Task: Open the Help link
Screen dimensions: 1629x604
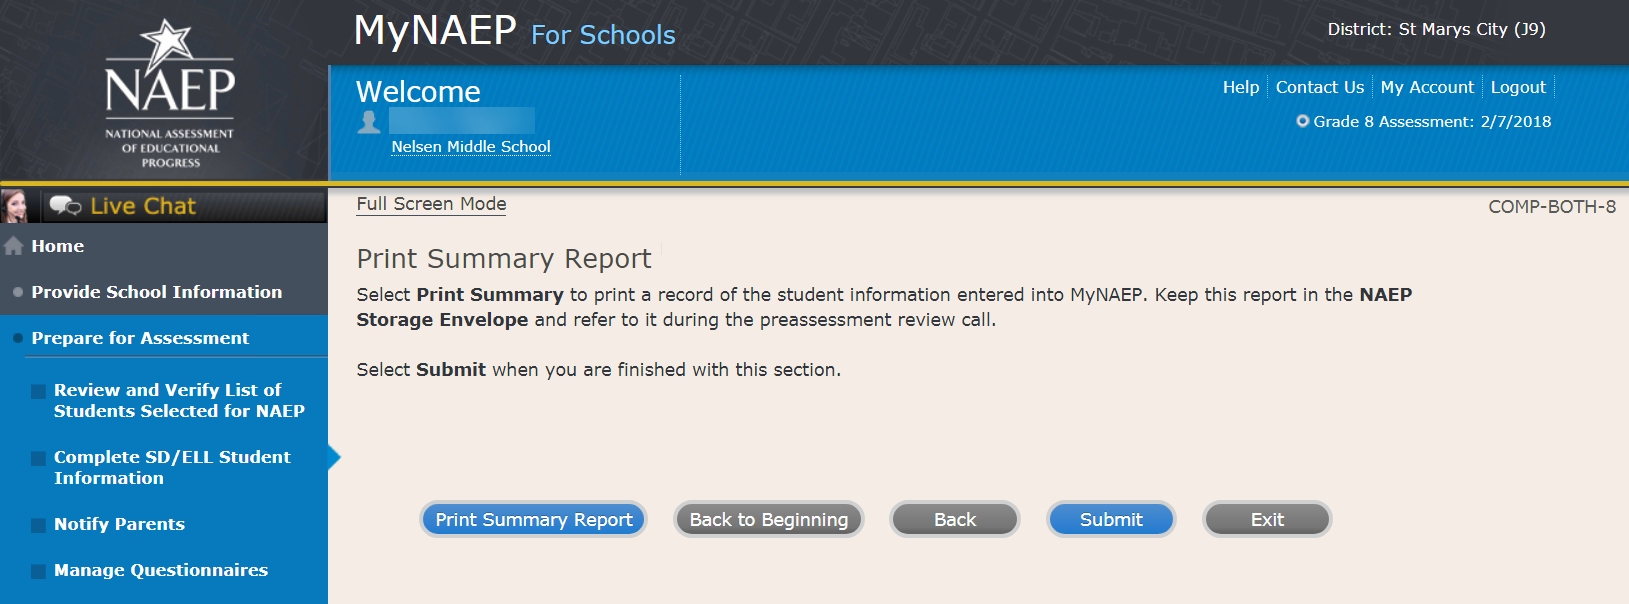Action: [1241, 87]
